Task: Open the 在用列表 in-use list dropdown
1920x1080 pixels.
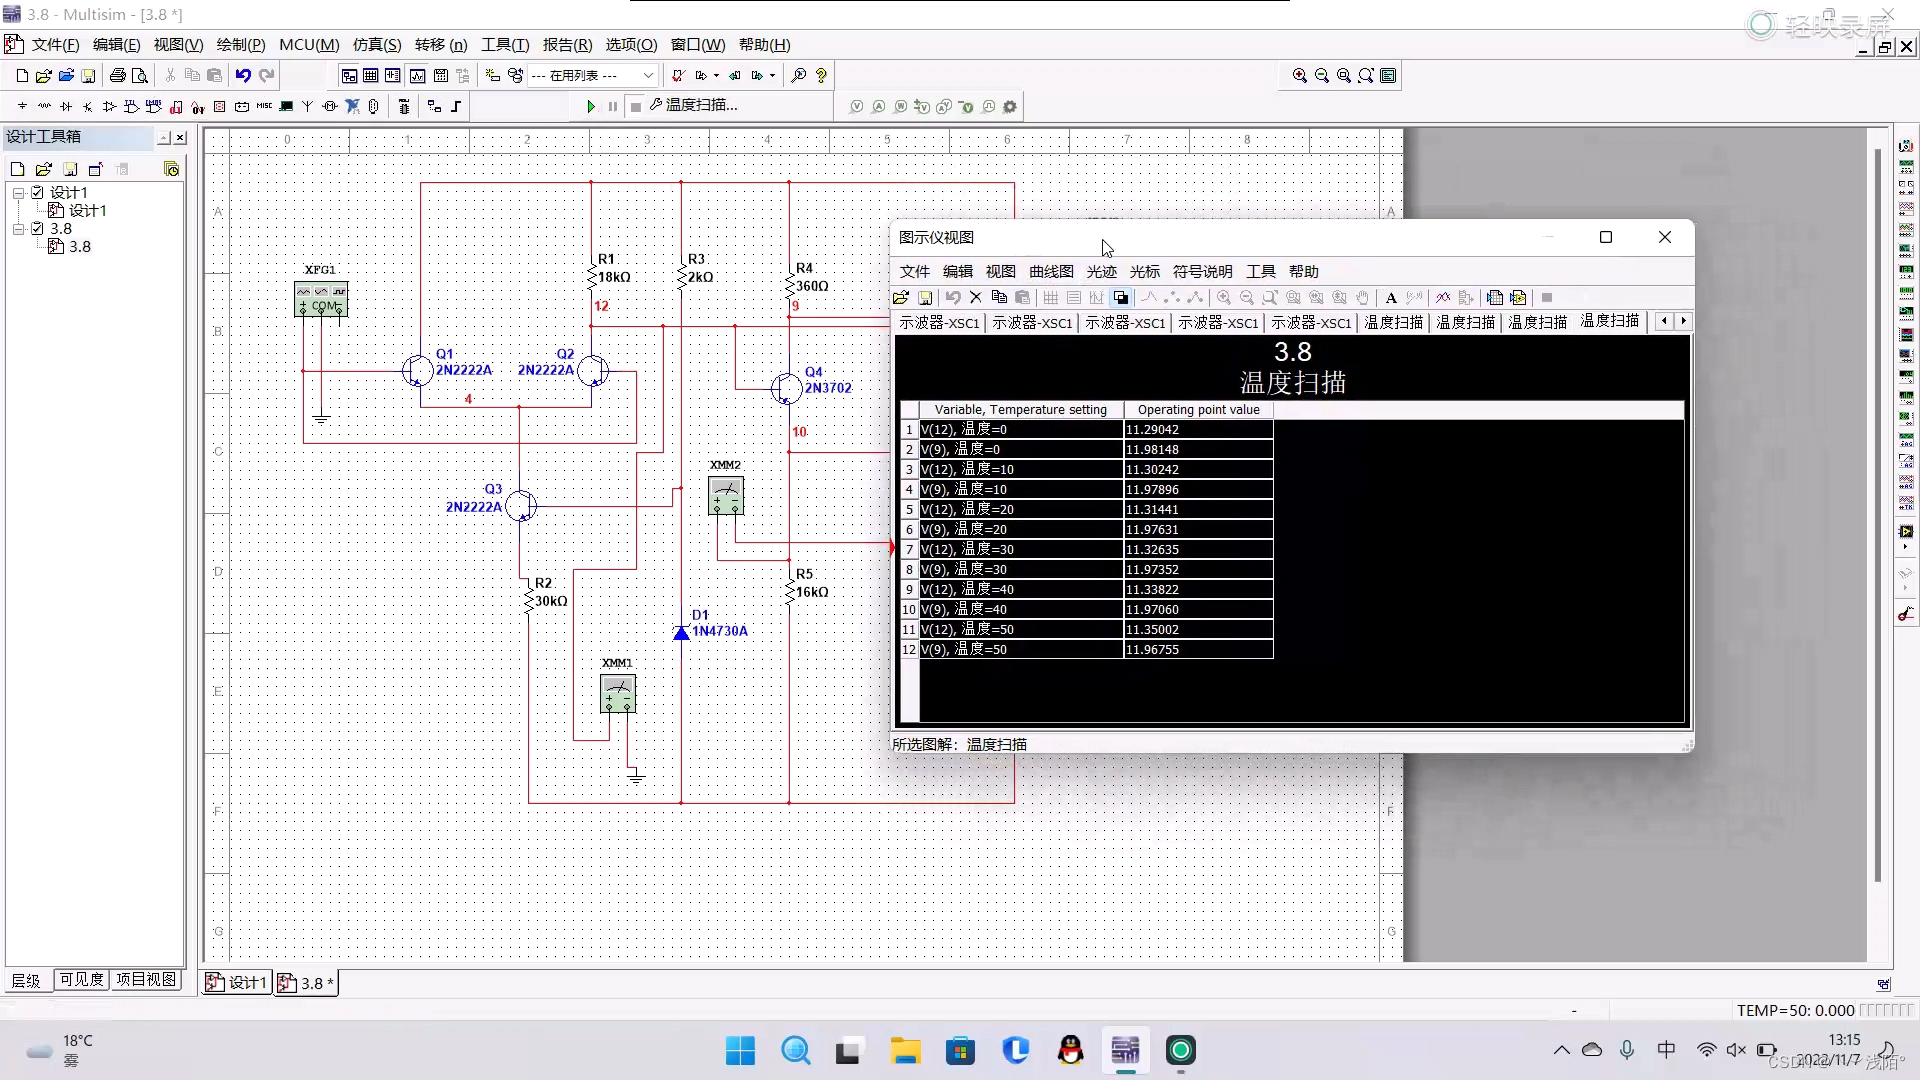Action: click(x=648, y=76)
